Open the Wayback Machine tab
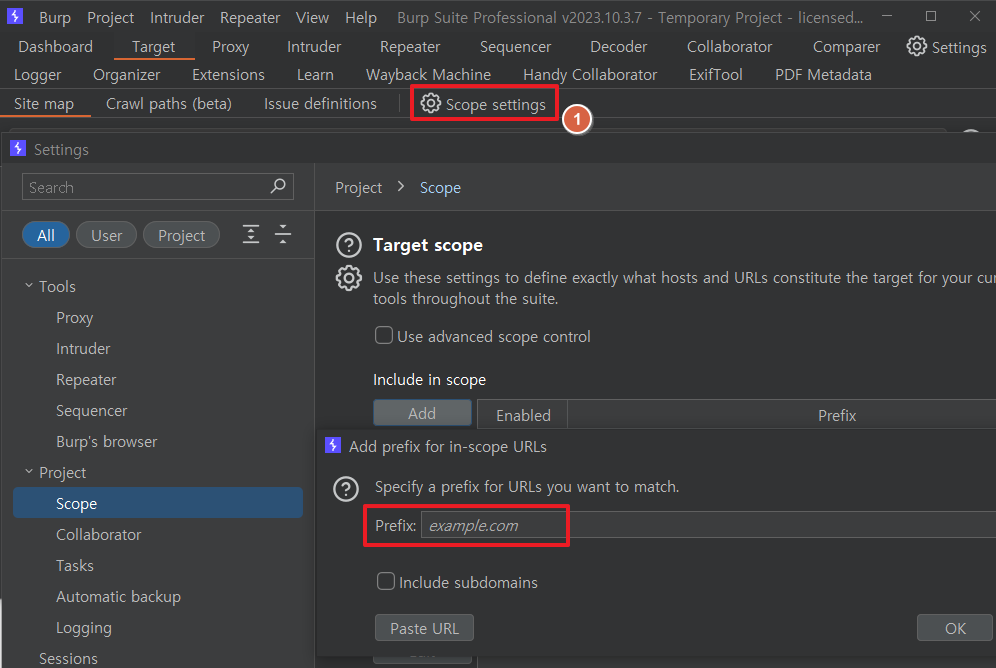Screen dimensions: 996x668 tap(428, 75)
